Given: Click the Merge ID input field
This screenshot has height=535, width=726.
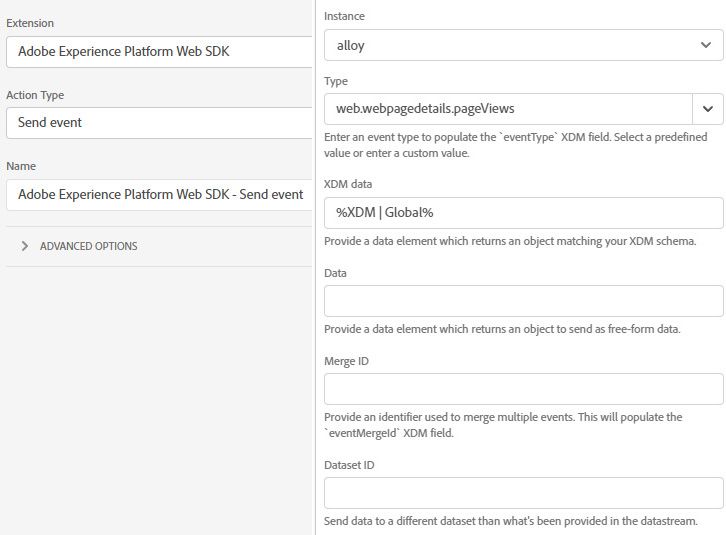Looking at the screenshot, I should tap(524, 389).
